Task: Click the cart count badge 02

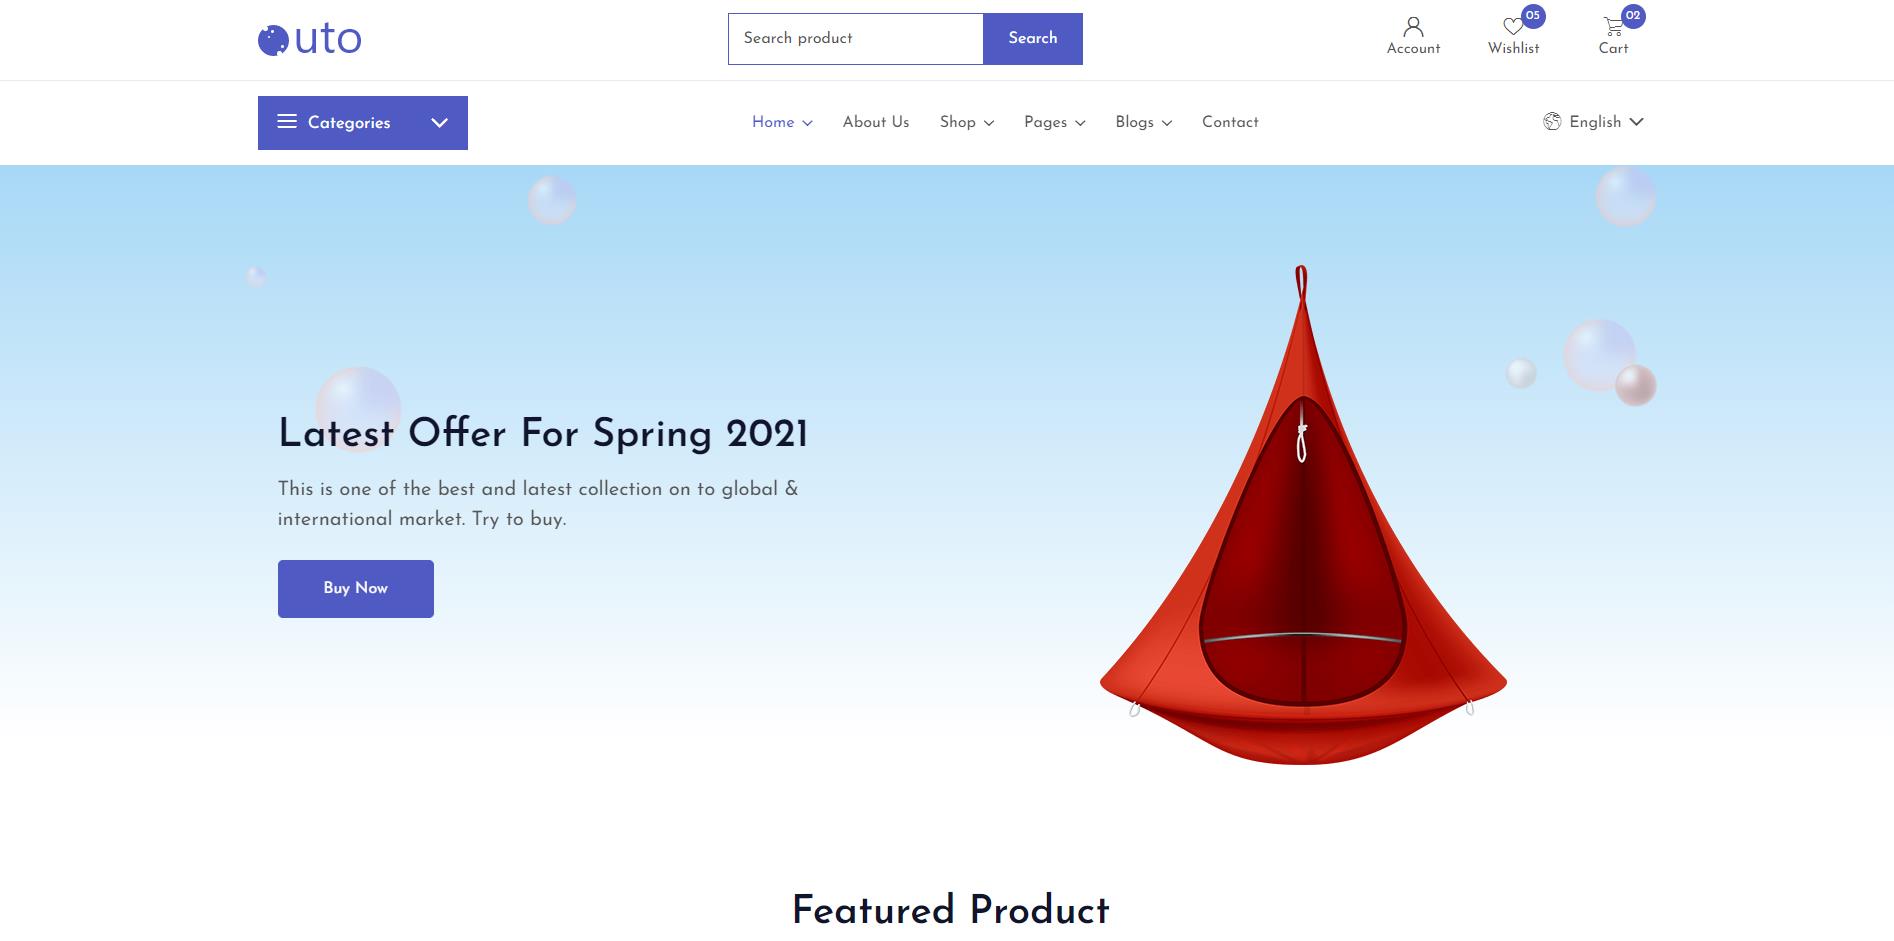Action: pyautogui.click(x=1633, y=16)
